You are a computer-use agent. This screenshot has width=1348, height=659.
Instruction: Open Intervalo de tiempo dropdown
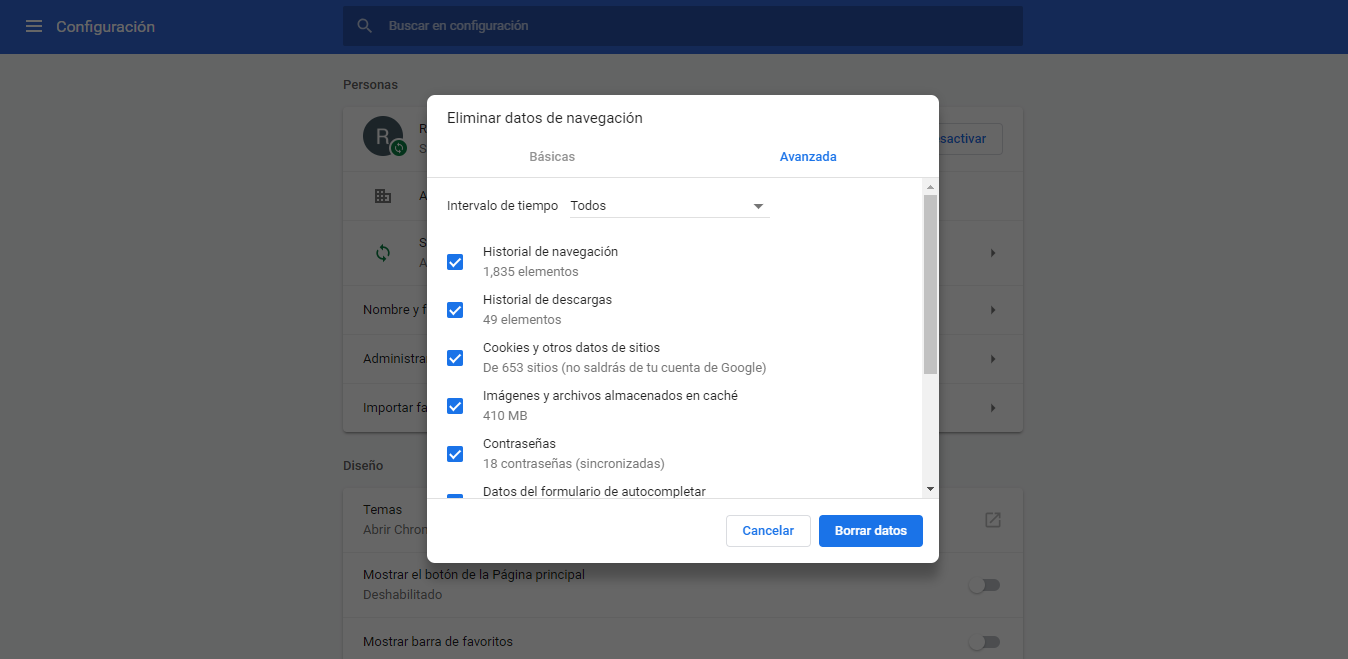click(x=669, y=206)
